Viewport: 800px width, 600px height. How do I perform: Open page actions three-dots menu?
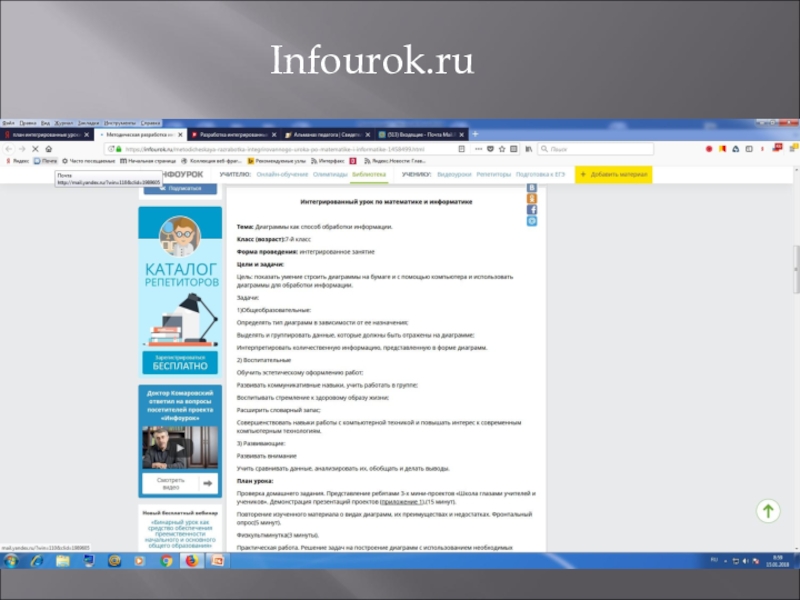click(x=478, y=149)
